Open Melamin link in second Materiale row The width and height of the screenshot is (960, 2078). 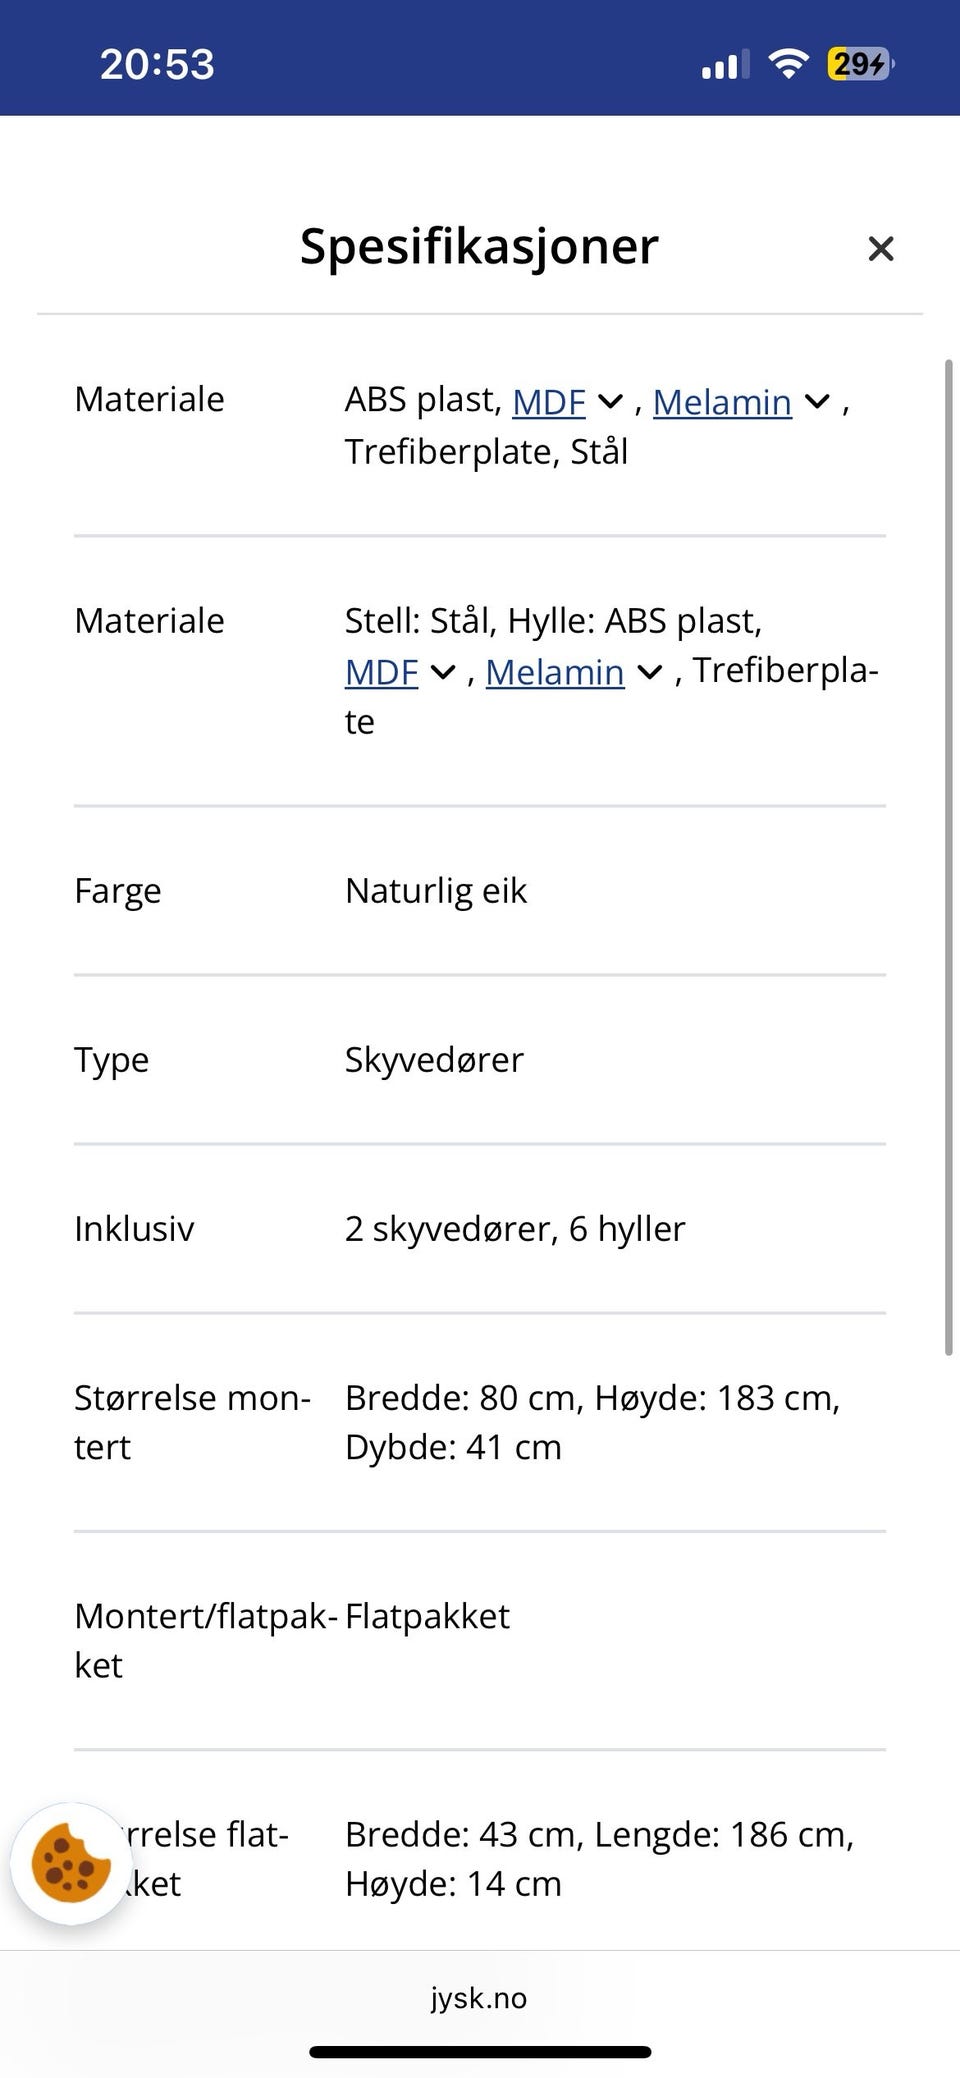pyautogui.click(x=555, y=672)
